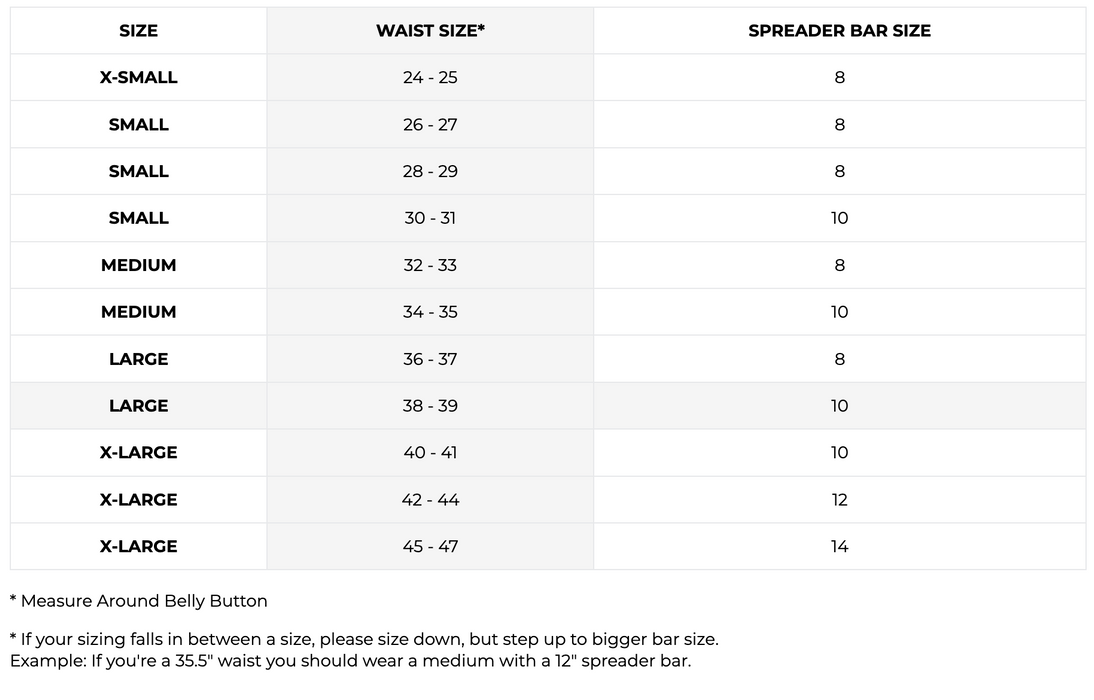Select the X-SMALL size cell
This screenshot has height=700, width=1094.
138,78
